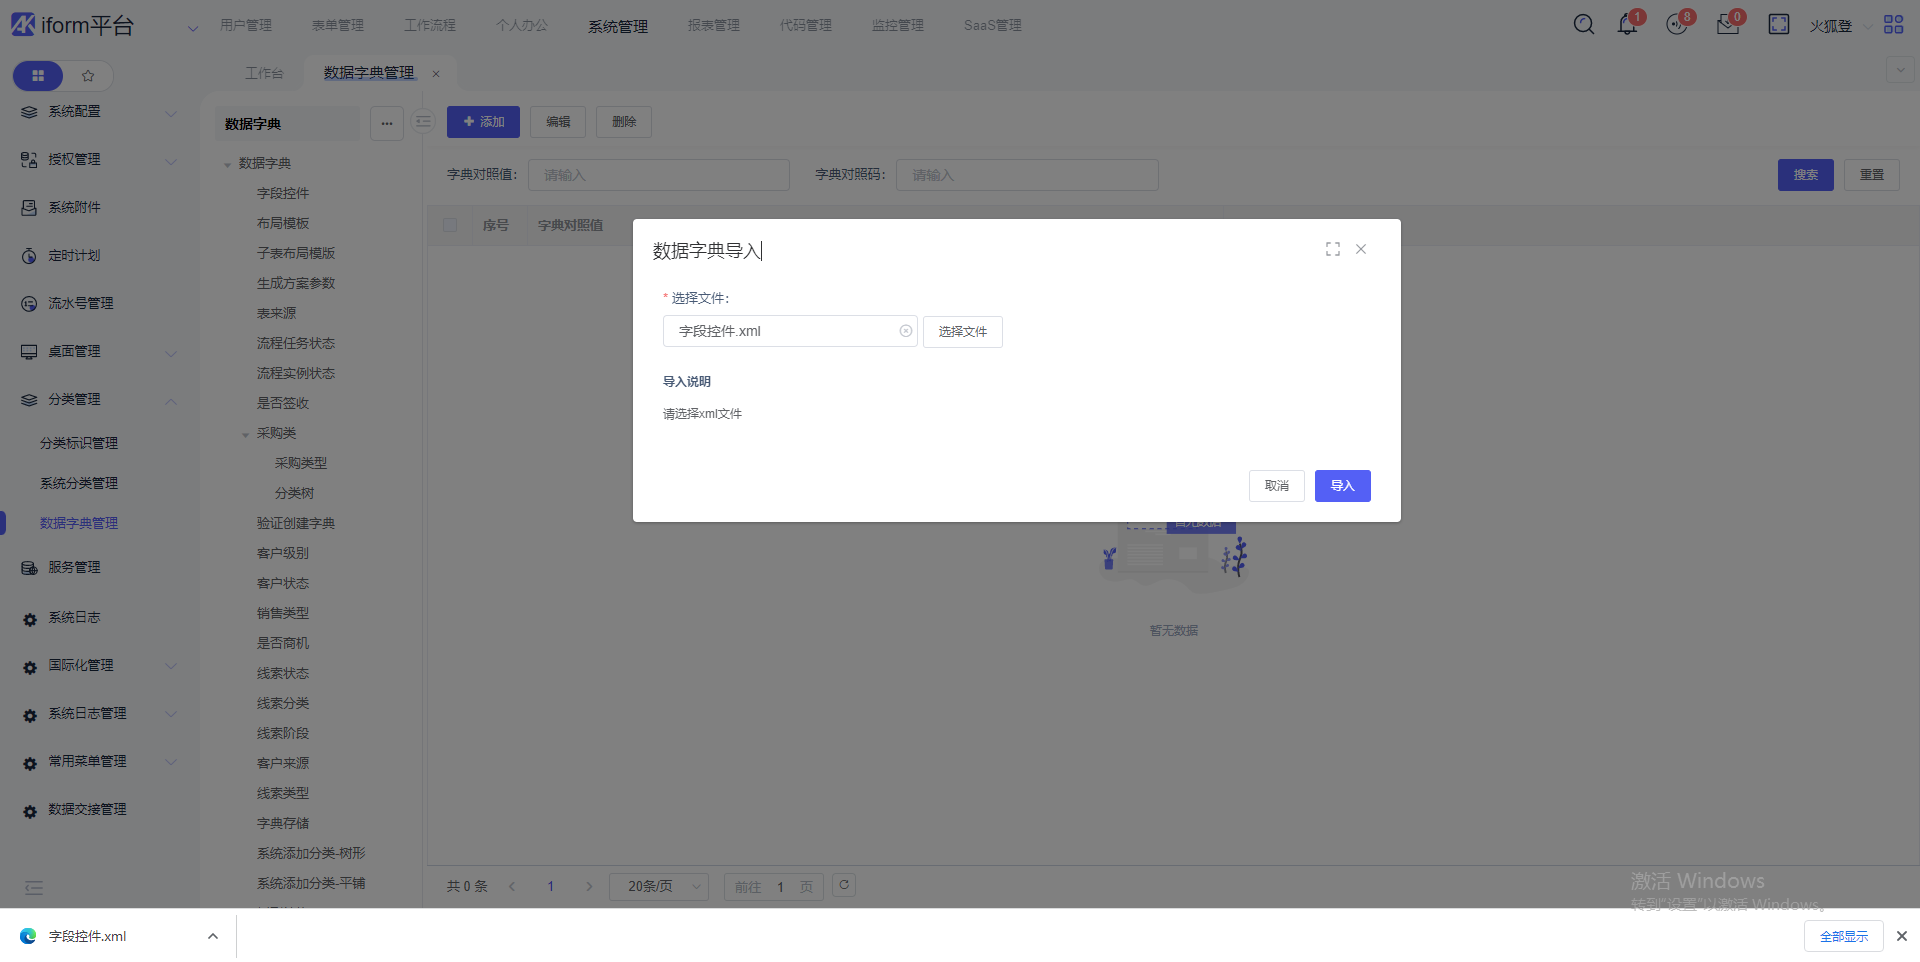Click the 选择文件 button

click(x=962, y=332)
